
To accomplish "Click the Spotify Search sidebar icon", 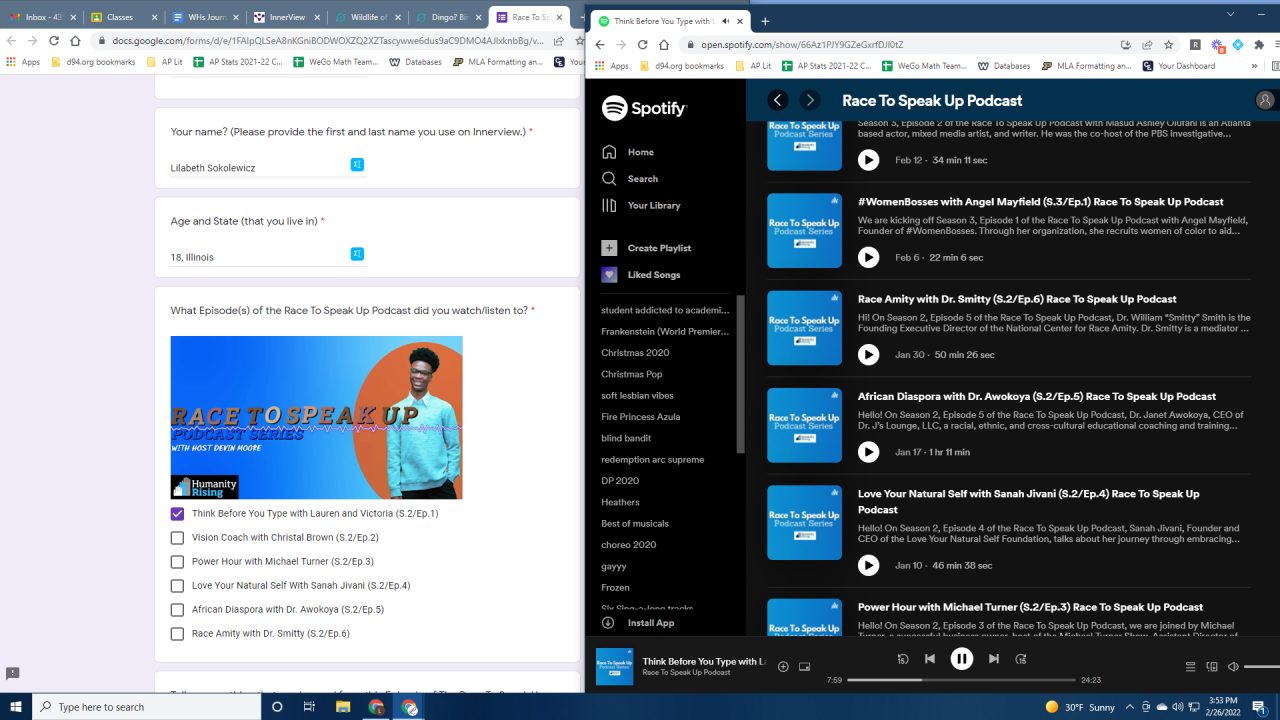I will [x=609, y=179].
